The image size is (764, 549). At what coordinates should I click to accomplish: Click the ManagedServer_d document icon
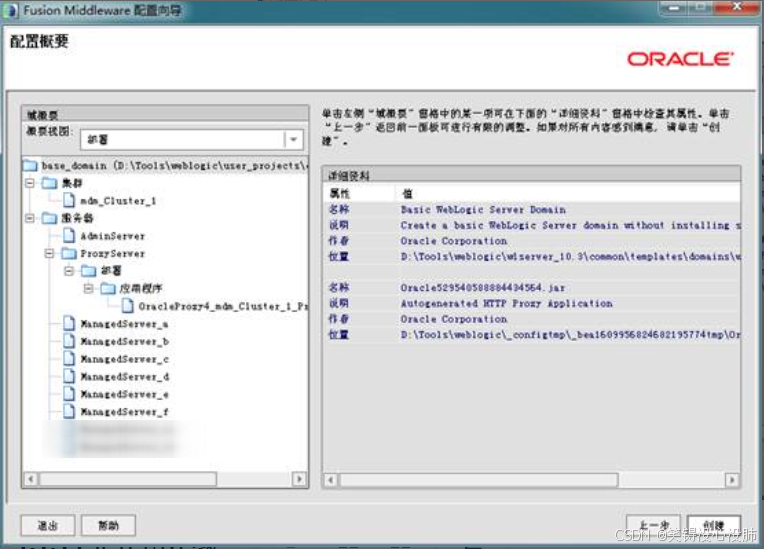coord(69,377)
